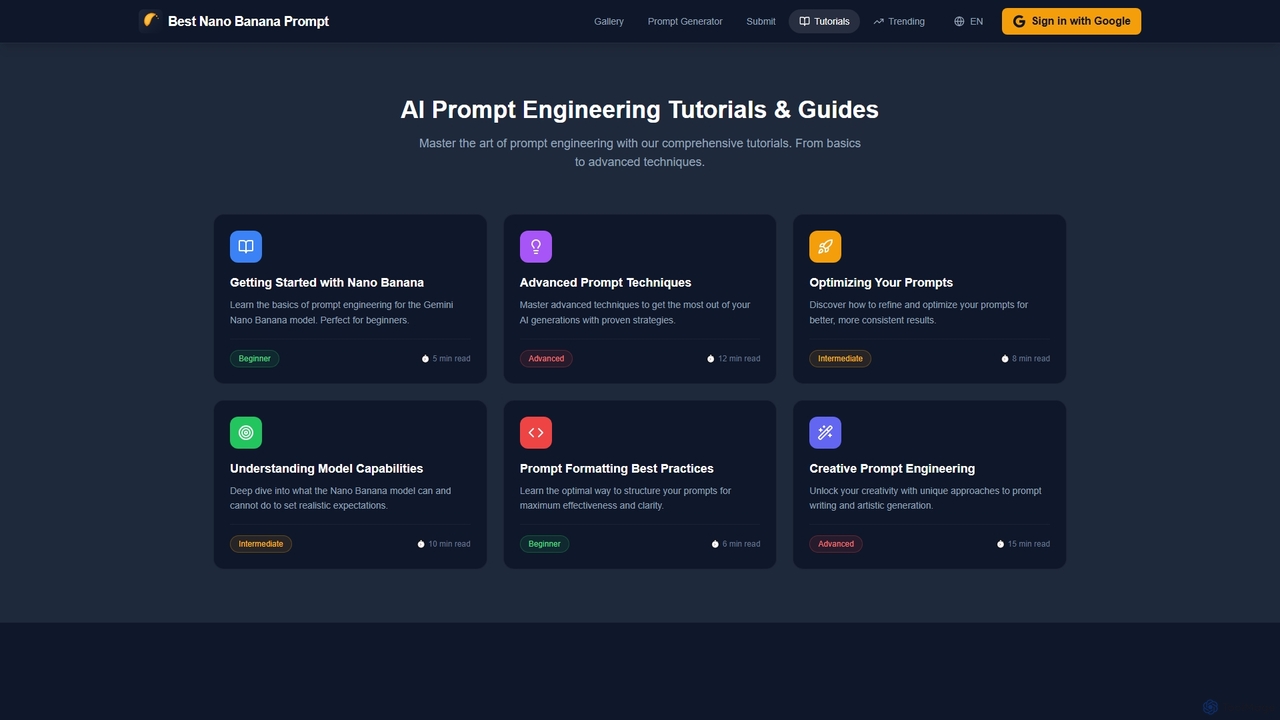The height and width of the screenshot is (720, 1280).
Task: Select the Tutorials nav tab
Action: pos(824,21)
